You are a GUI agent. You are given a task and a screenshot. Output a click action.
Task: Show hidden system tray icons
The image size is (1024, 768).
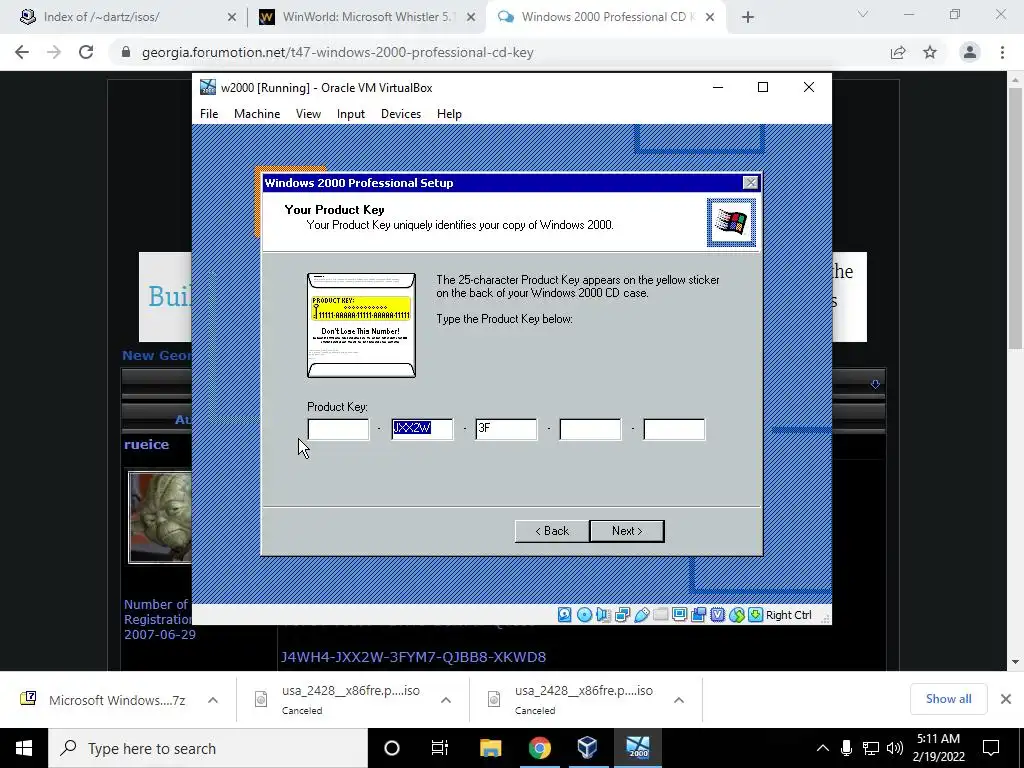point(823,748)
